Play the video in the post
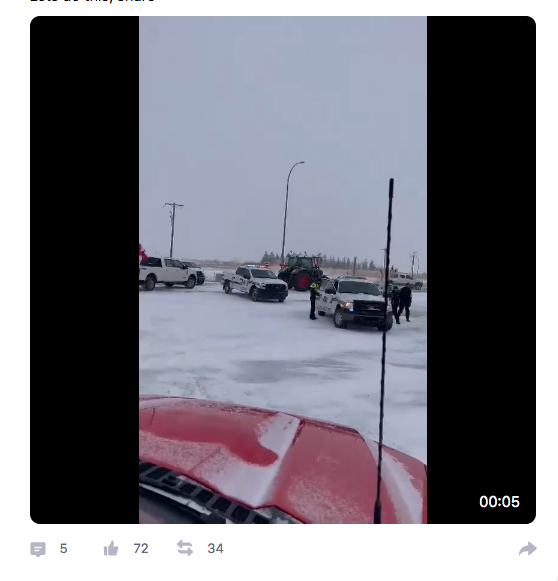The height and width of the screenshot is (581, 558). [283, 270]
